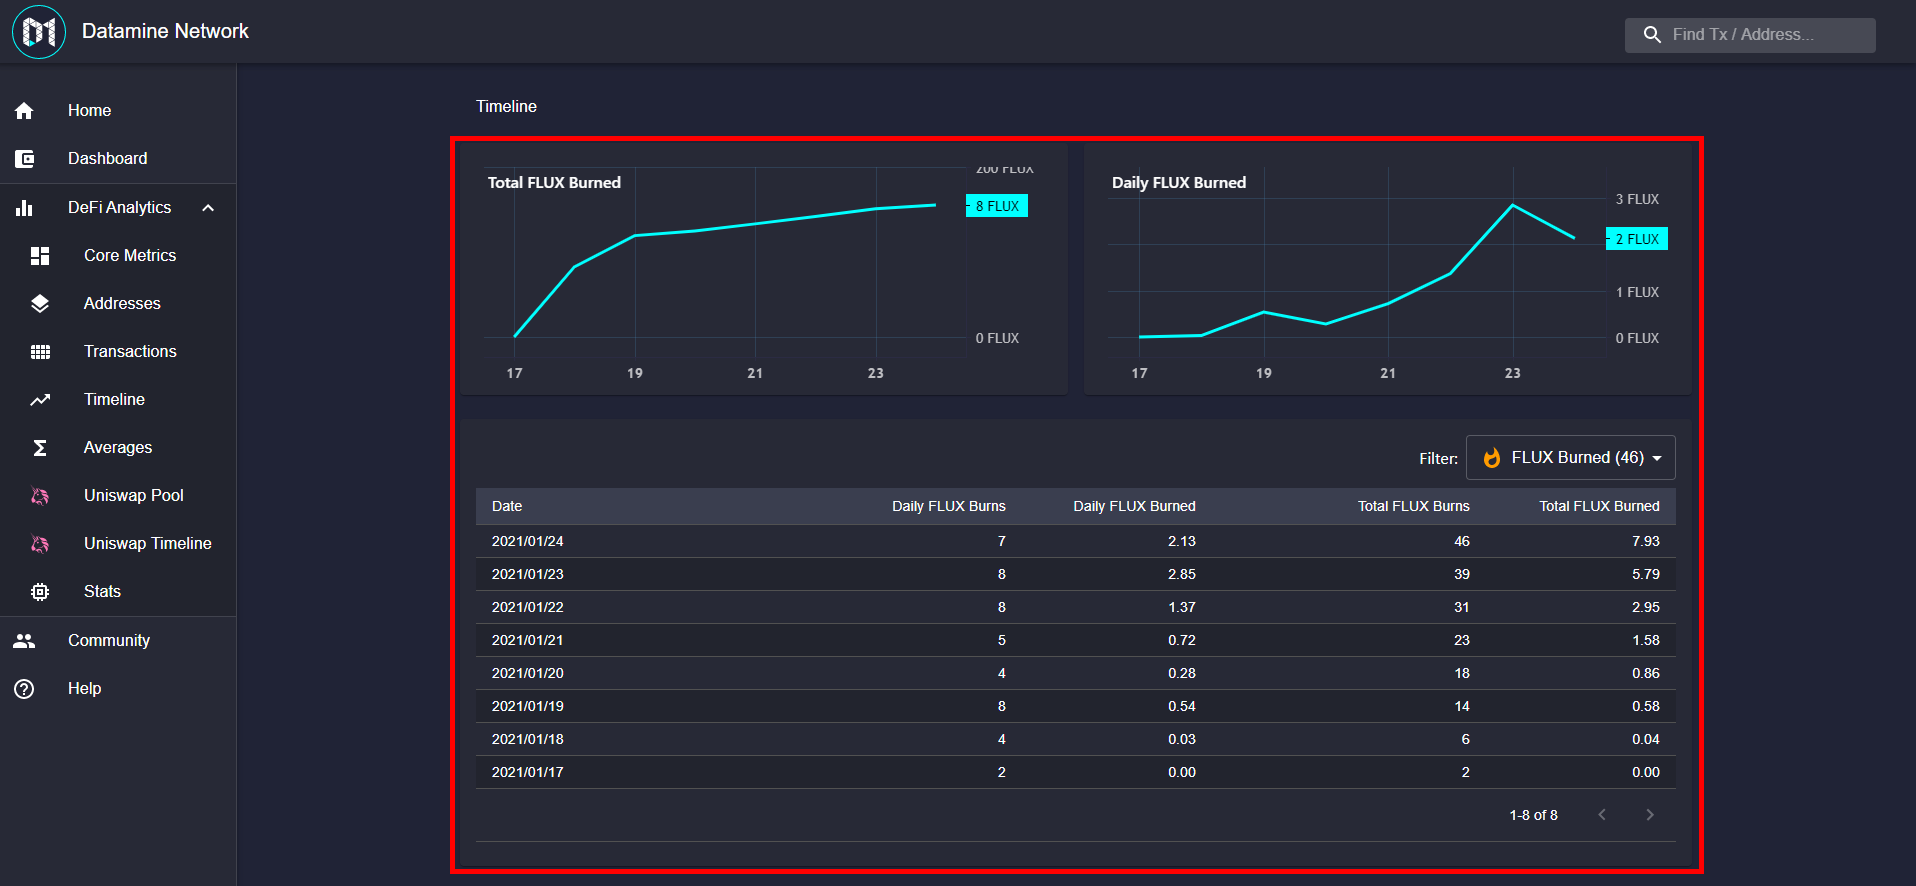This screenshot has height=886, width=1916.
Task: Click the flame icon in filter
Action: [x=1492, y=458]
